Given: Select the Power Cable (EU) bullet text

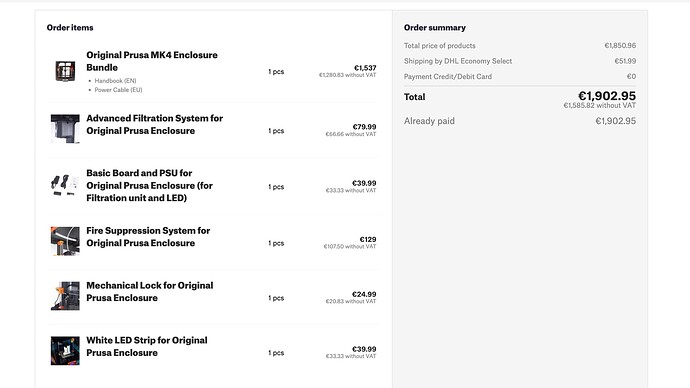Looking at the screenshot, I should tap(118, 90).
